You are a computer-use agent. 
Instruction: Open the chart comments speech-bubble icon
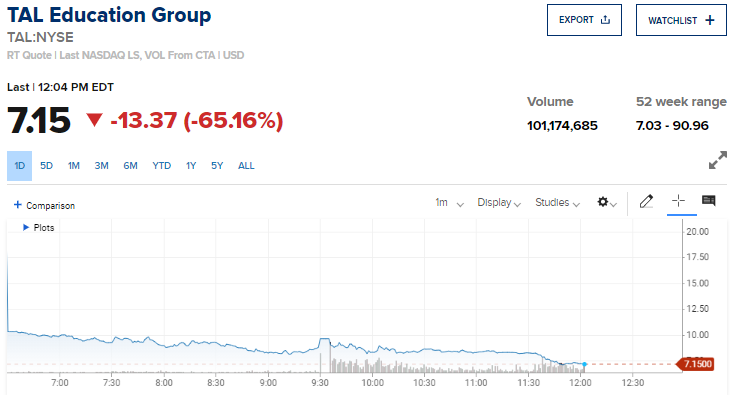pyautogui.click(x=709, y=201)
